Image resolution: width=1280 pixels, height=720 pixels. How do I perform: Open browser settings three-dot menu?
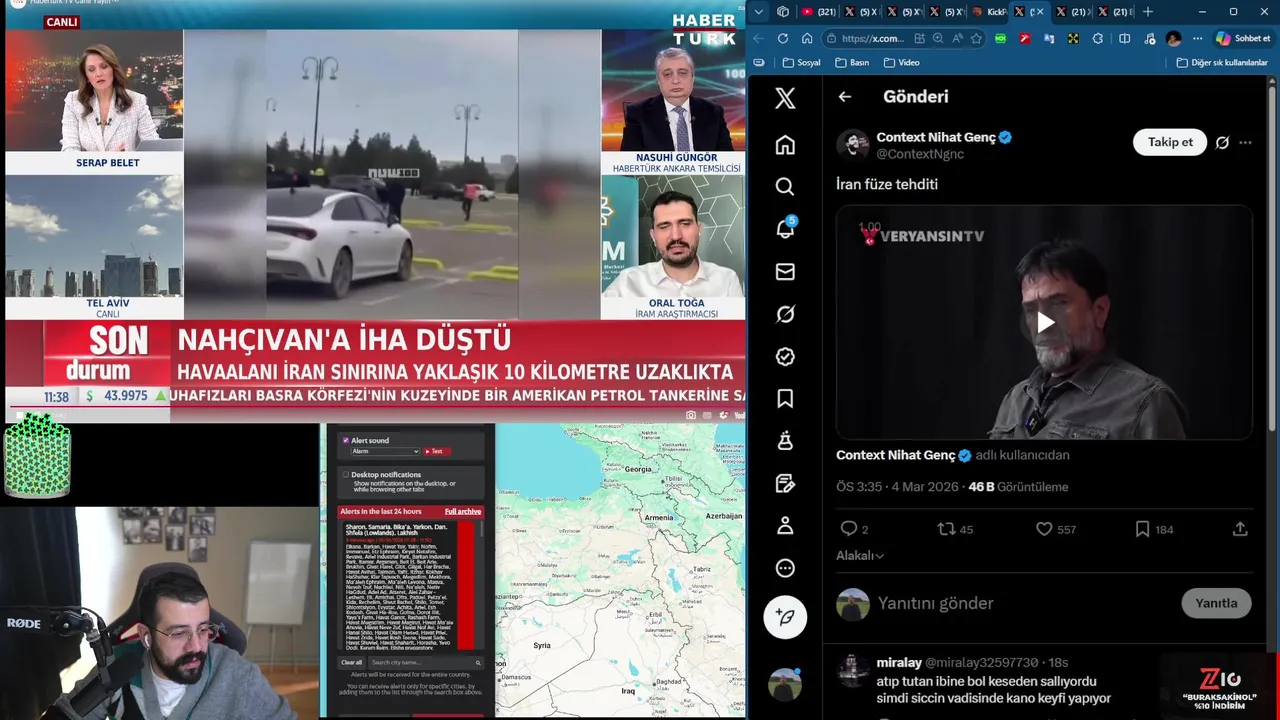click(x=1197, y=38)
